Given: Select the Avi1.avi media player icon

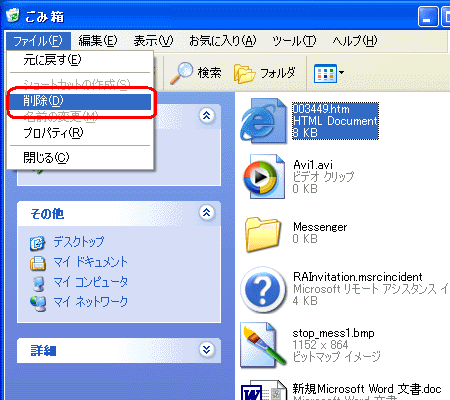Looking at the screenshot, I should point(264,176).
